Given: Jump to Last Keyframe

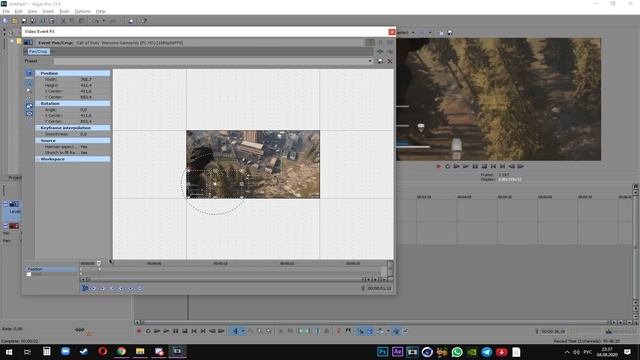Looking at the screenshot, I should pyautogui.click(x=122, y=288).
